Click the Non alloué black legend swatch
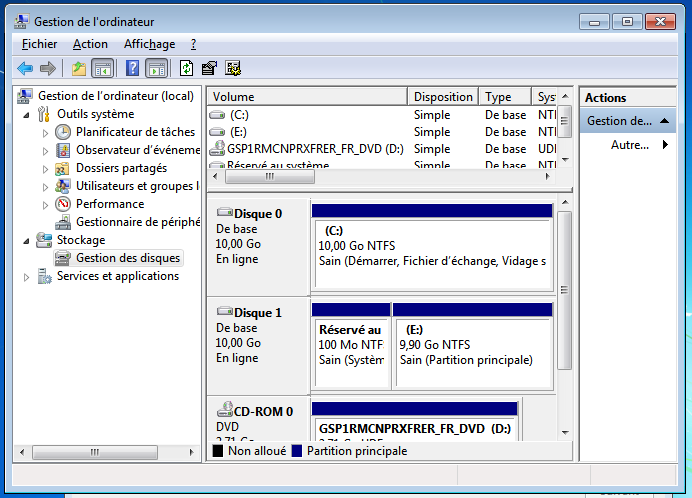 [218, 451]
